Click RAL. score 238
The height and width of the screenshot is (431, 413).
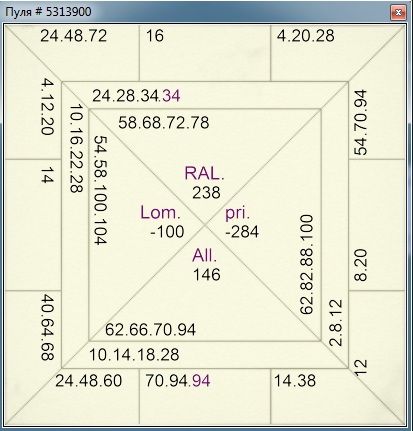tap(206, 193)
